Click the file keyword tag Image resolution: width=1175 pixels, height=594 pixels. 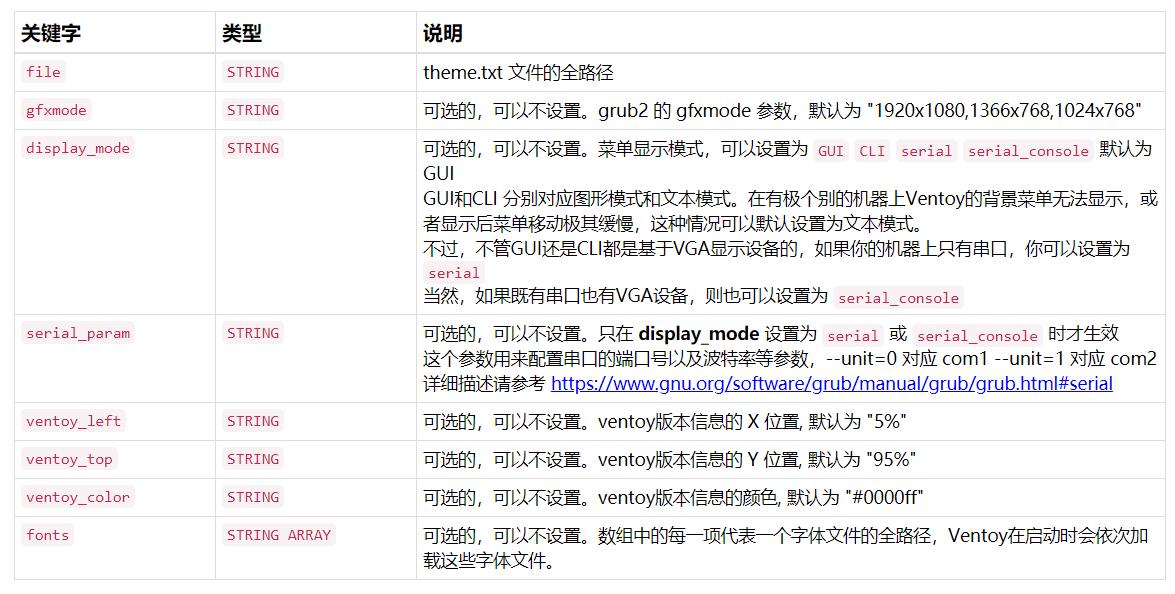click(x=42, y=71)
